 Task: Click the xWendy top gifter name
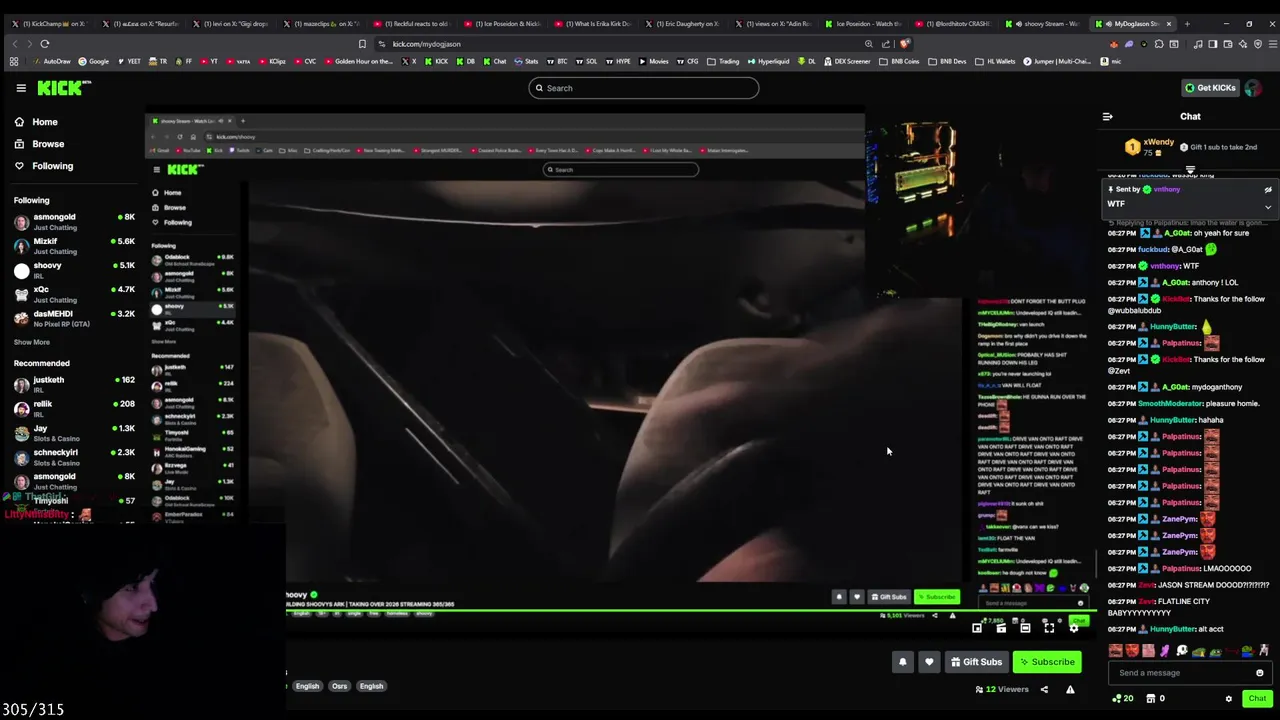click(1158, 142)
